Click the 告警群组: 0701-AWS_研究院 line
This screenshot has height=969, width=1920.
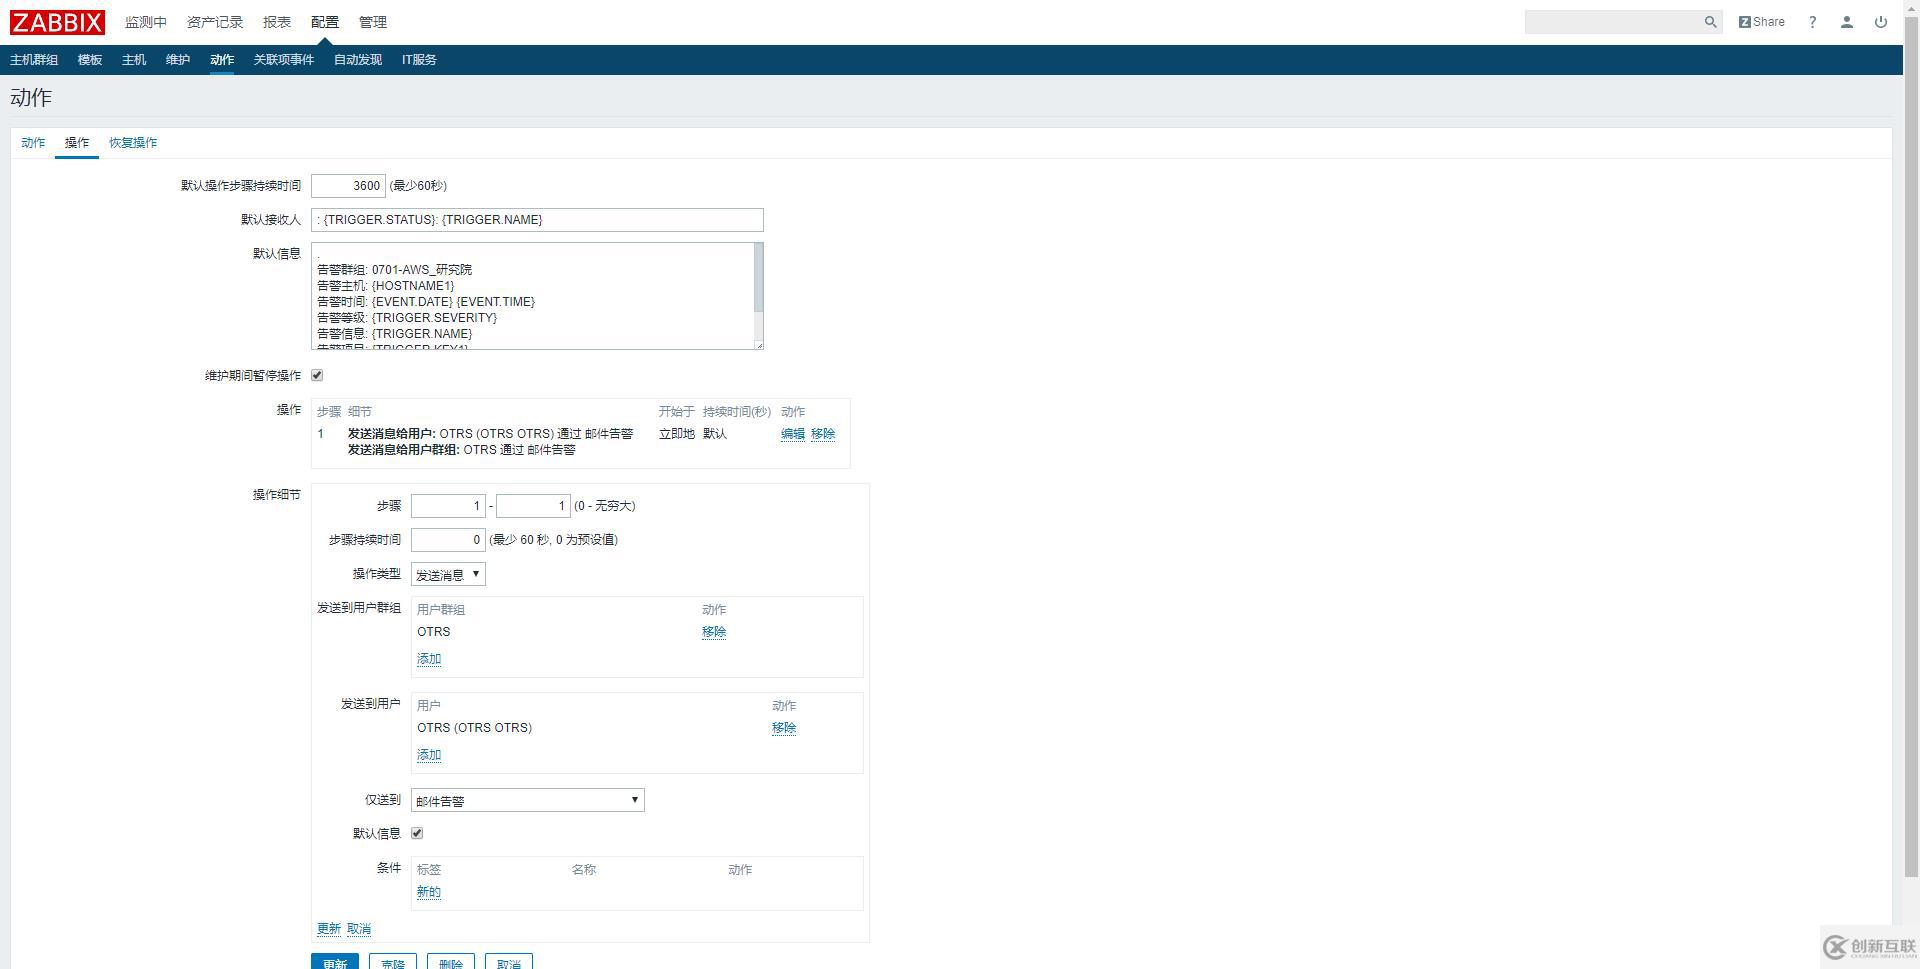tap(394, 270)
